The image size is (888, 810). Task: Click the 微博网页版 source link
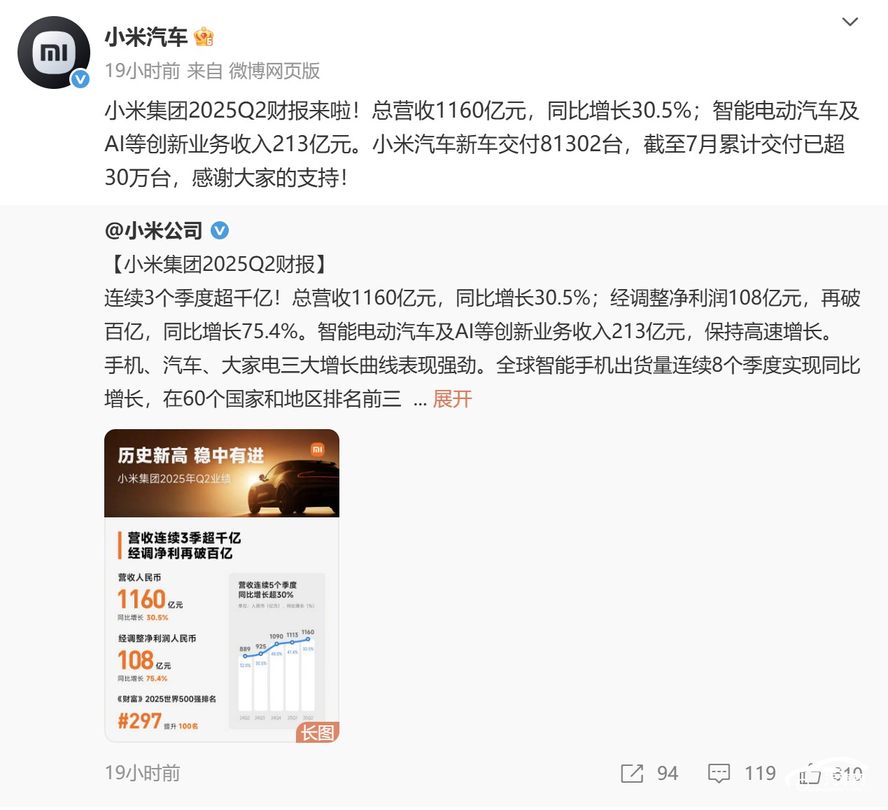tap(274, 71)
